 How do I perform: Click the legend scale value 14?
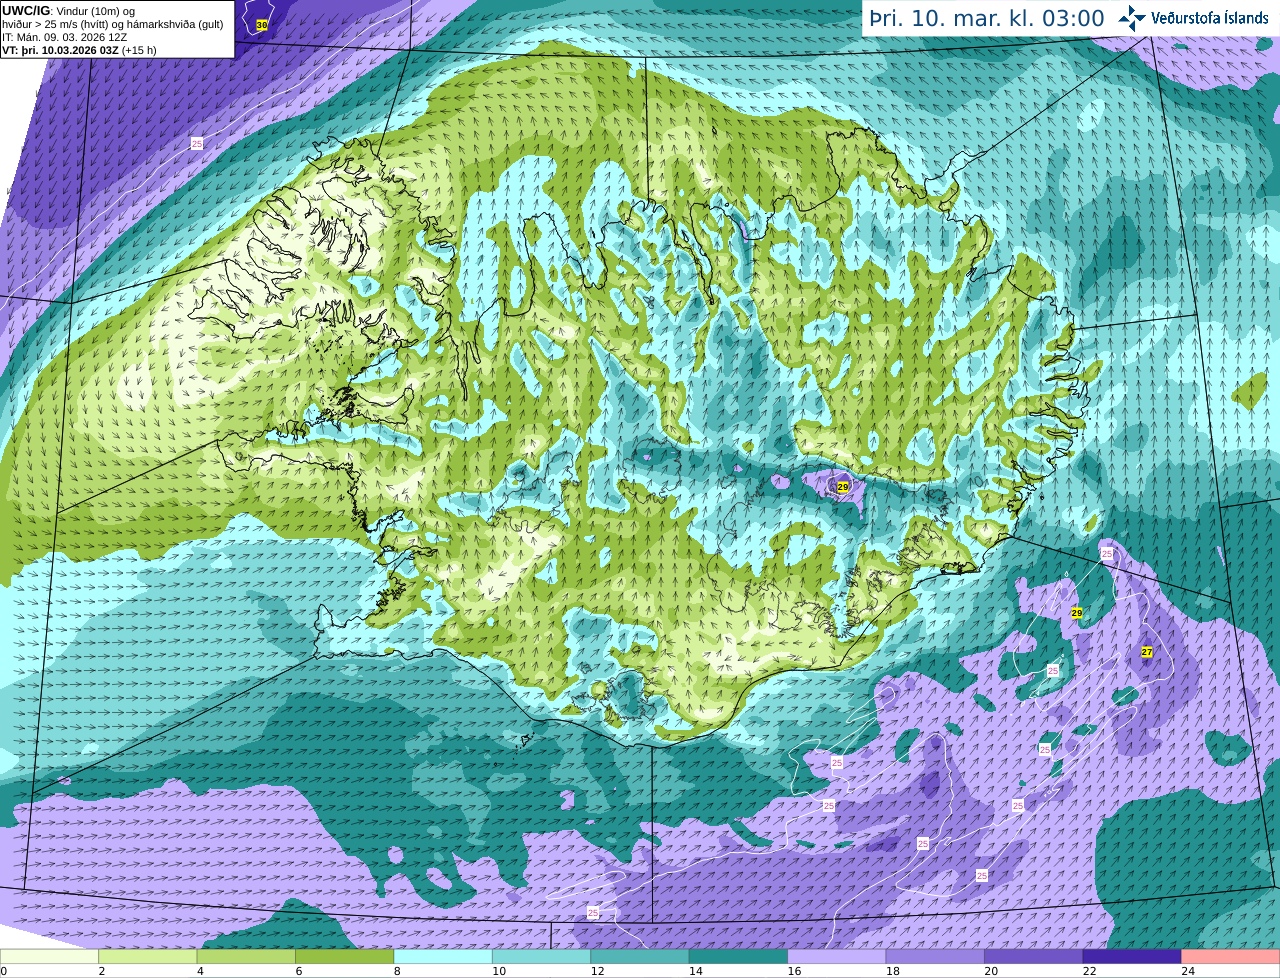tap(696, 971)
